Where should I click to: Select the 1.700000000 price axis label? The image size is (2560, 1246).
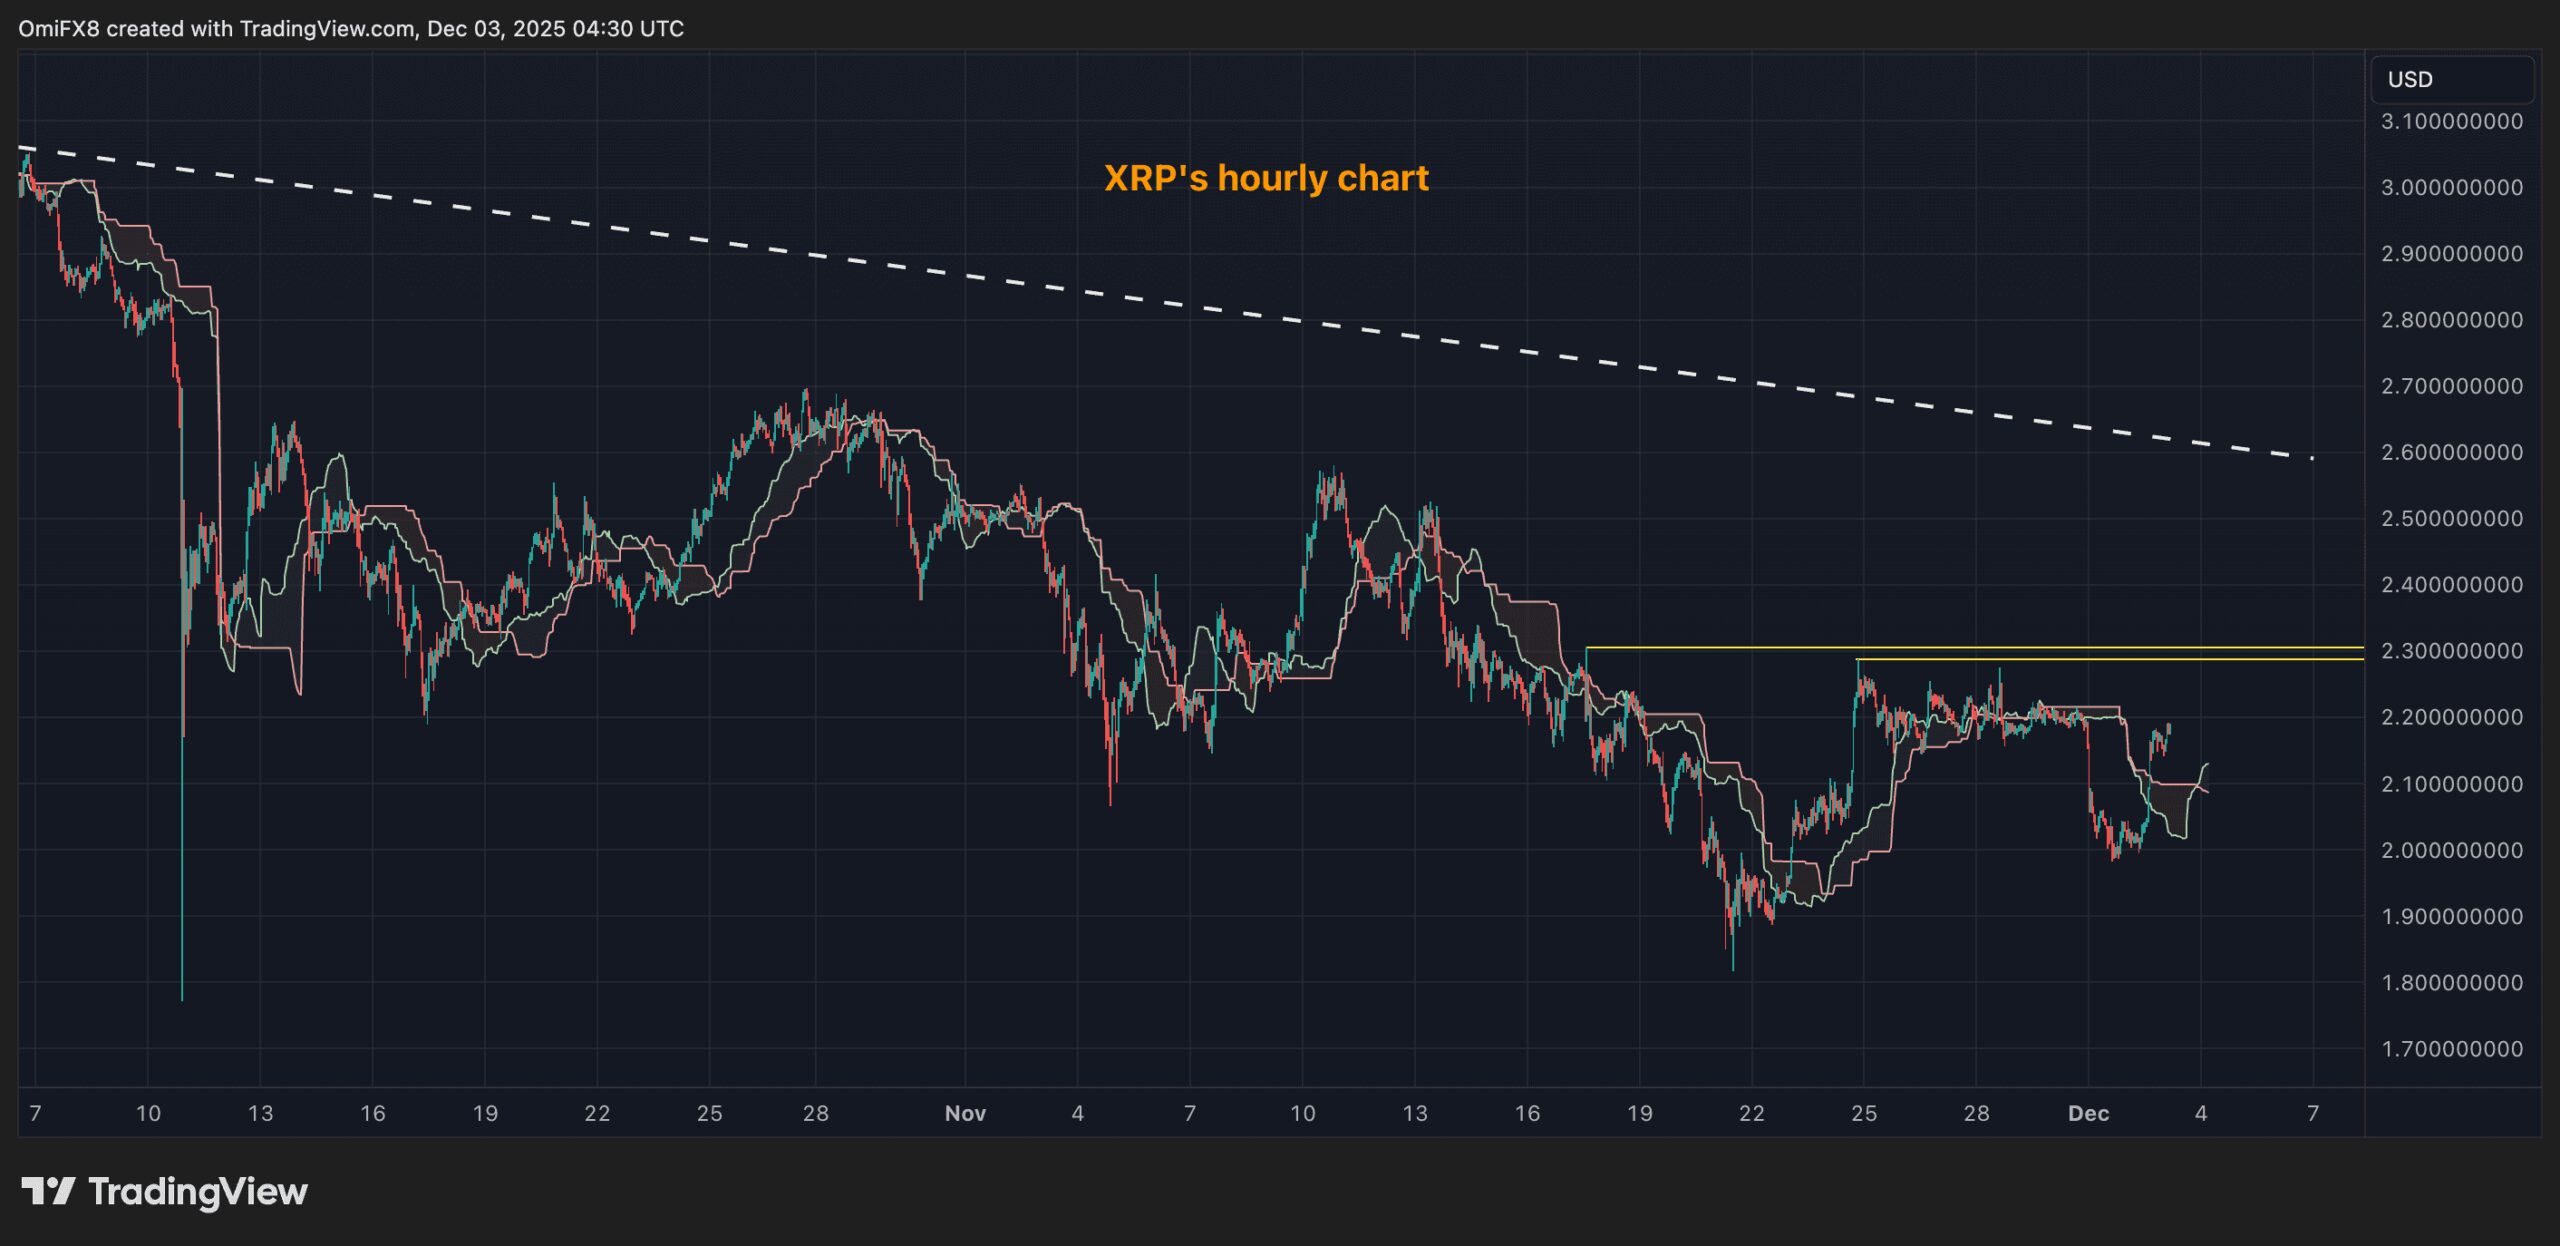[x=2451, y=1049]
